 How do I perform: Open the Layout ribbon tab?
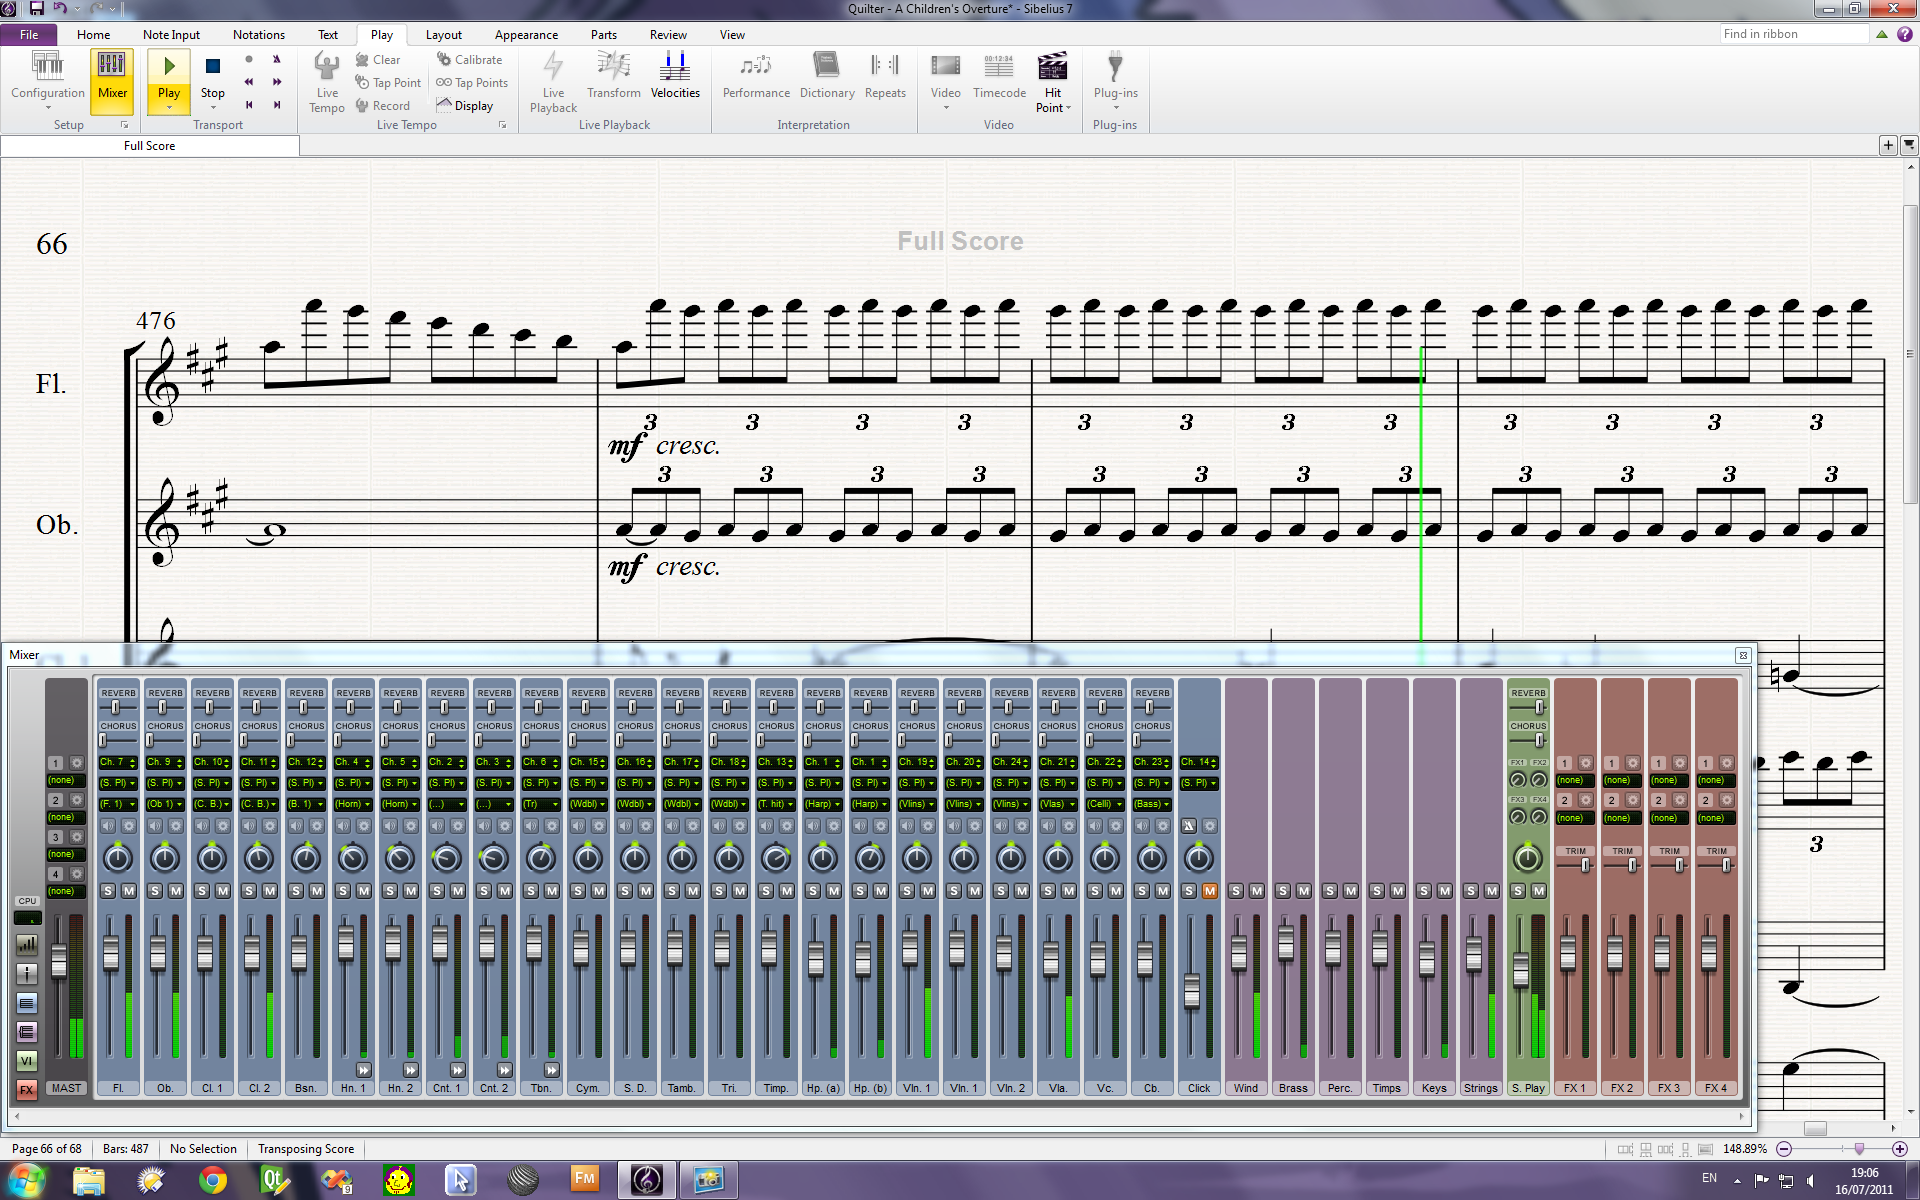coord(443,34)
